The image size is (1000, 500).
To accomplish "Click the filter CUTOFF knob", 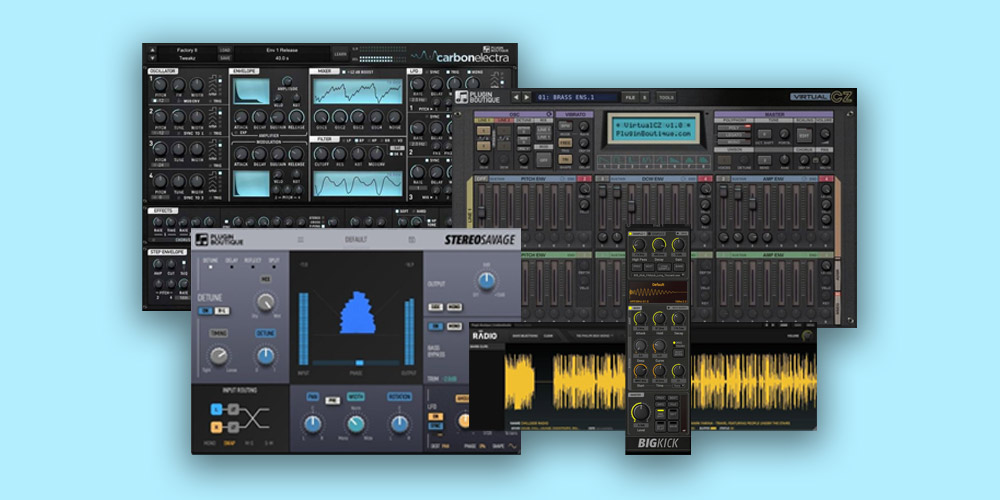I will point(321,154).
